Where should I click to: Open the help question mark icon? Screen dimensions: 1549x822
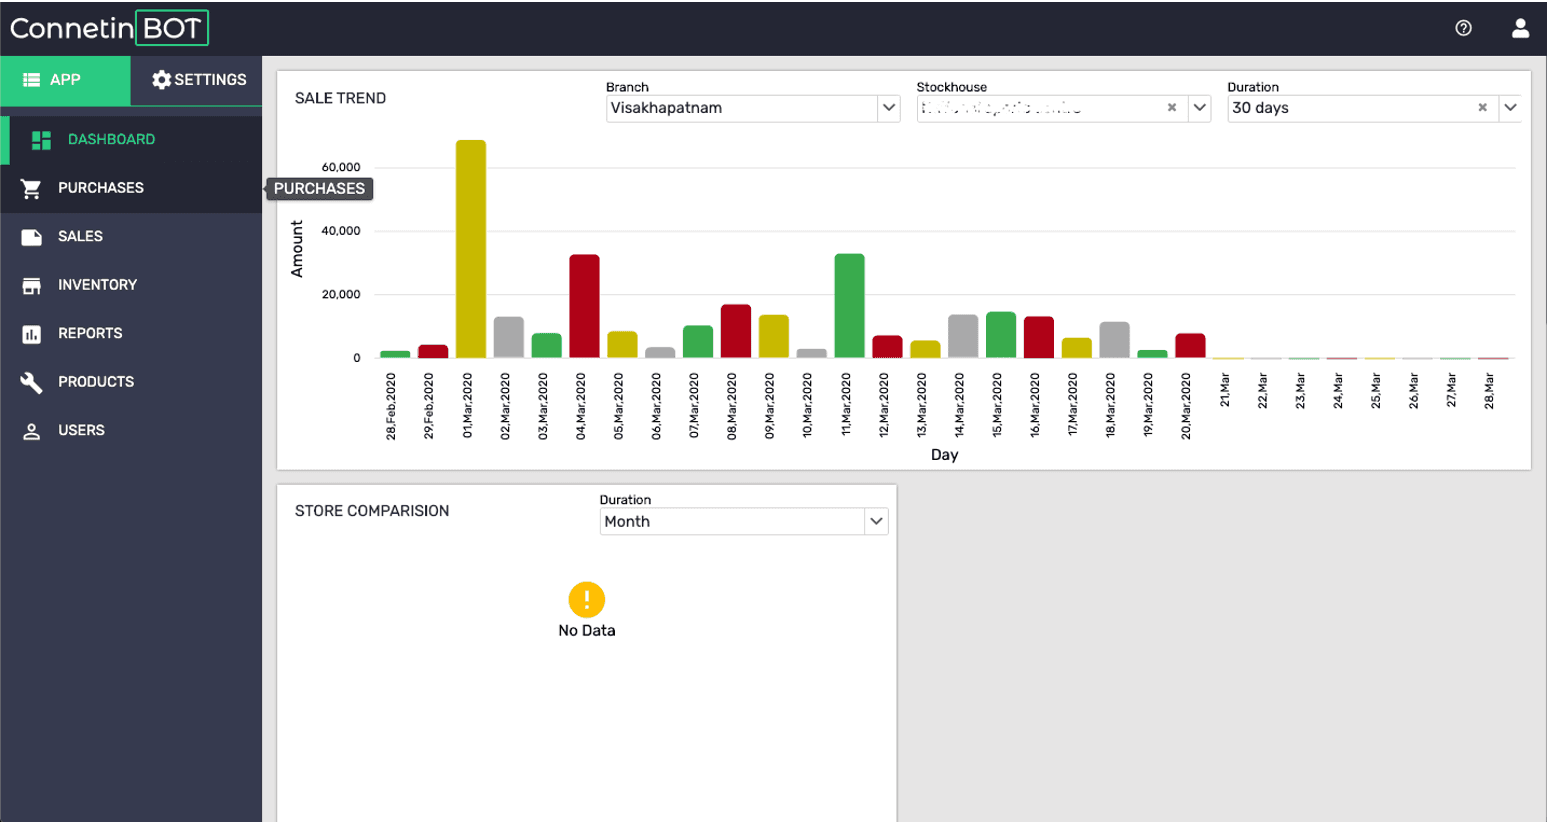(x=1463, y=28)
